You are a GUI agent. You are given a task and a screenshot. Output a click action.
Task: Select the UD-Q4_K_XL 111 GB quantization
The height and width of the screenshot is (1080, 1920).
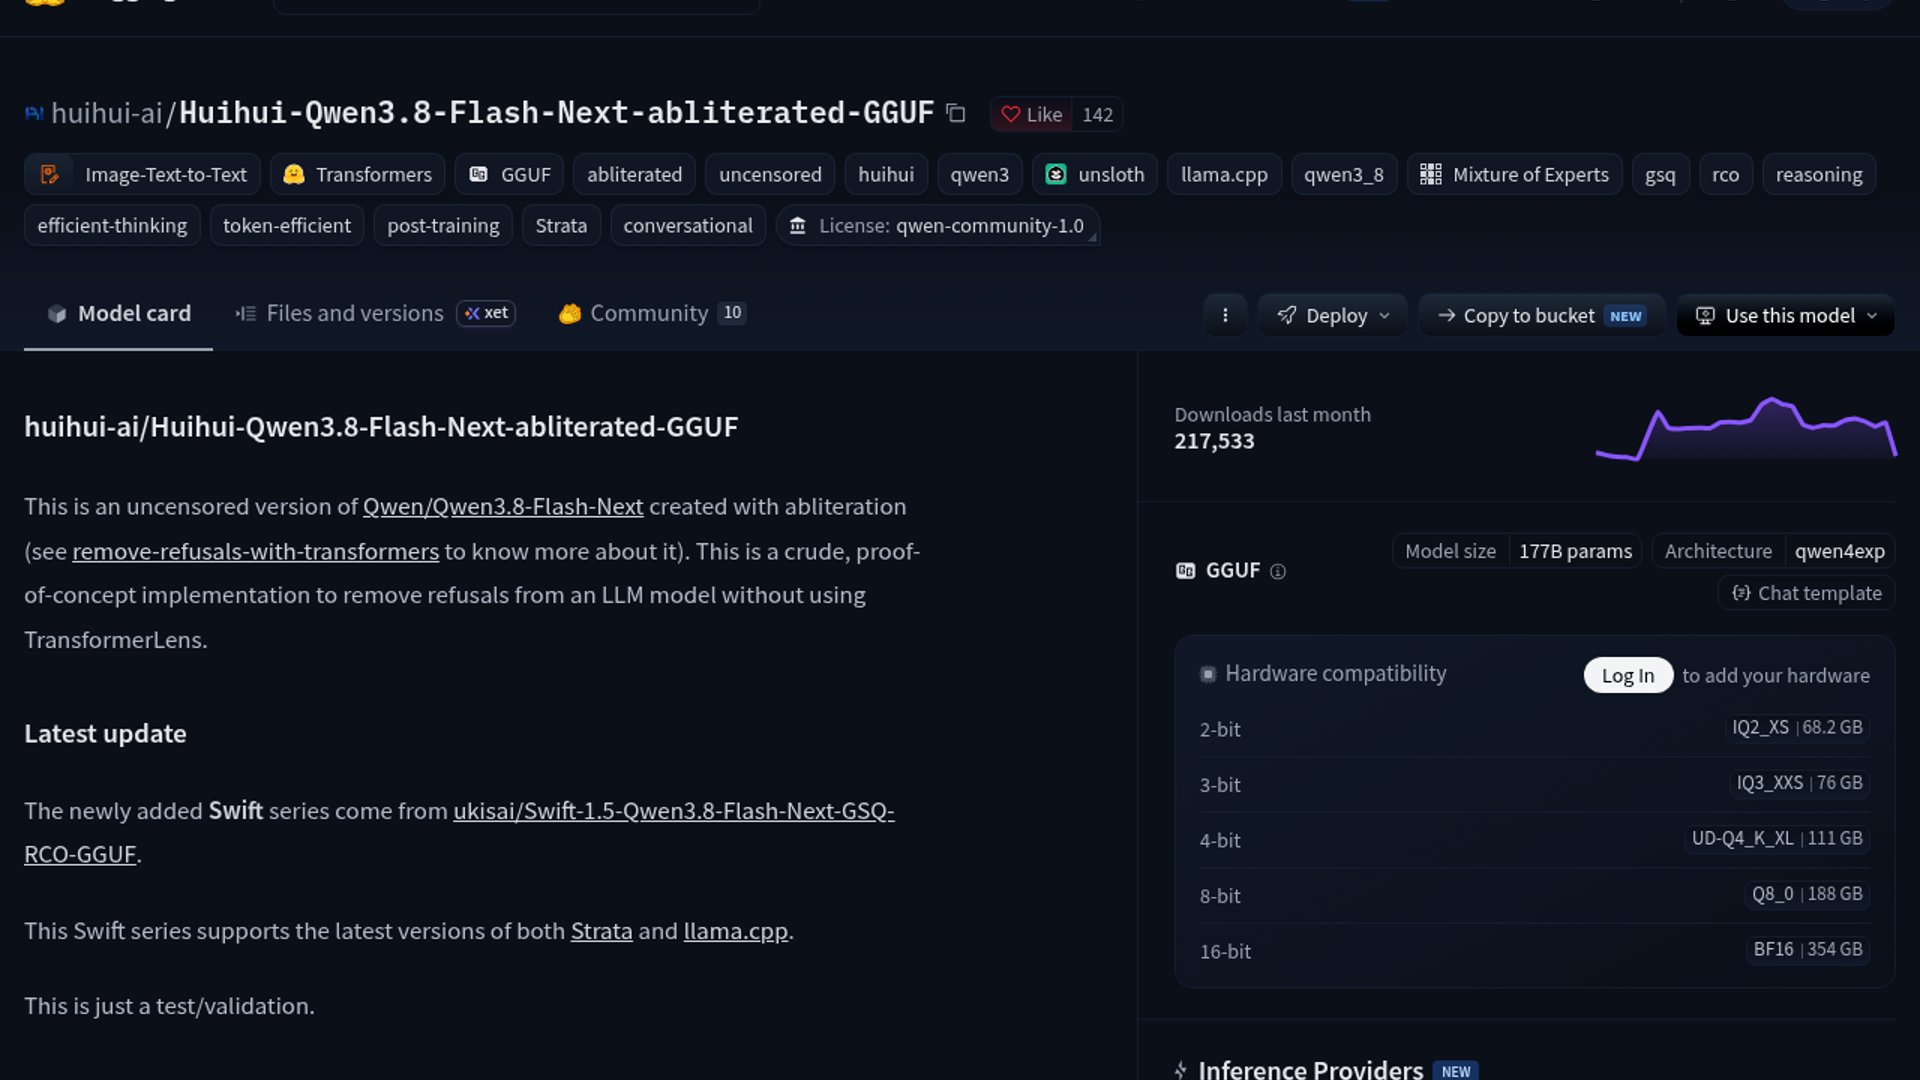(x=1777, y=839)
